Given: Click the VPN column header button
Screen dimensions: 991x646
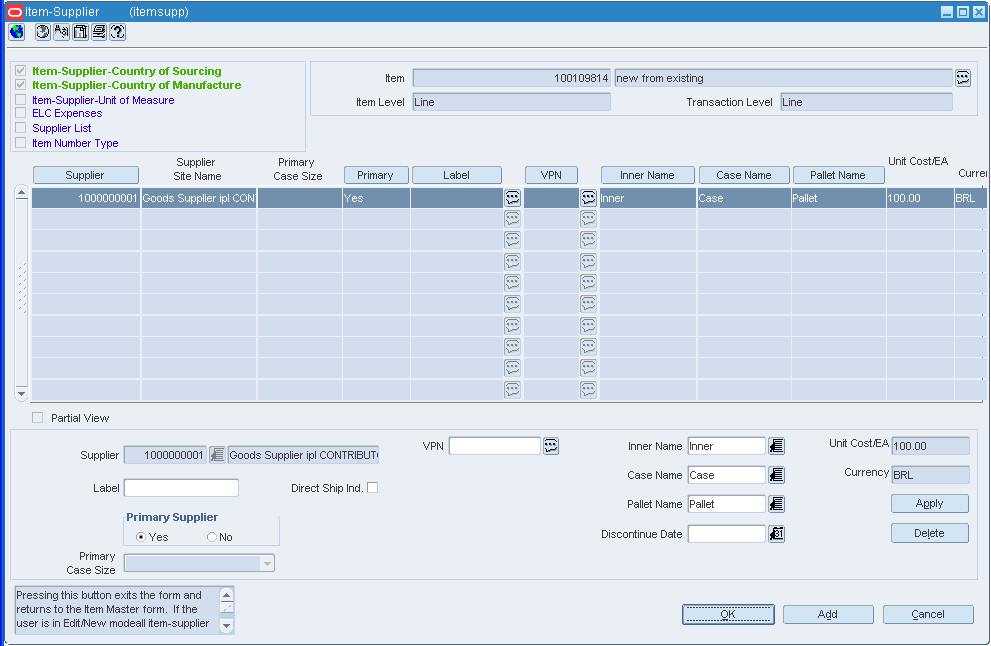Looking at the screenshot, I should pyautogui.click(x=551, y=175).
